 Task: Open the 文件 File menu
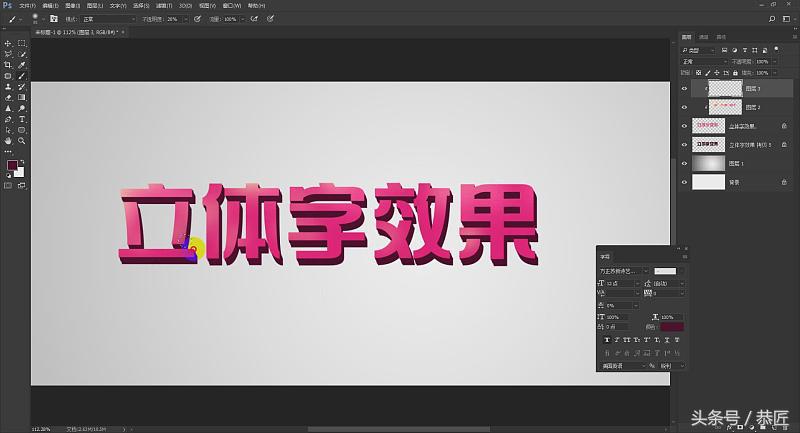(28, 6)
